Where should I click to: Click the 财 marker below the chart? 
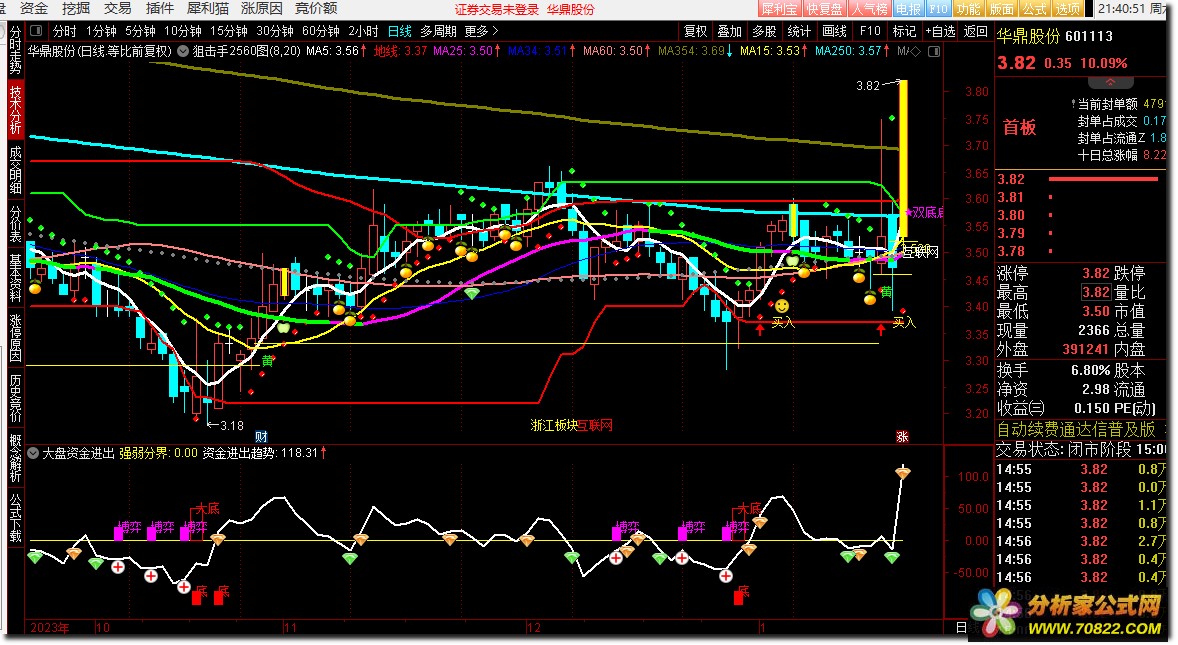tap(261, 437)
